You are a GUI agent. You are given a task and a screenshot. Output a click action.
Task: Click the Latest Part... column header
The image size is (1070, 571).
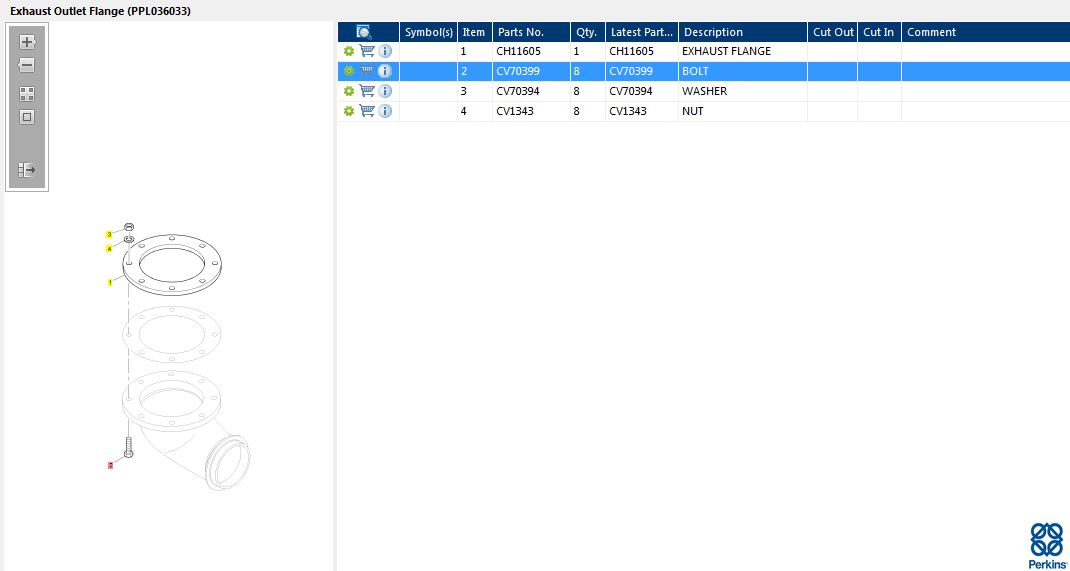[x=642, y=32]
